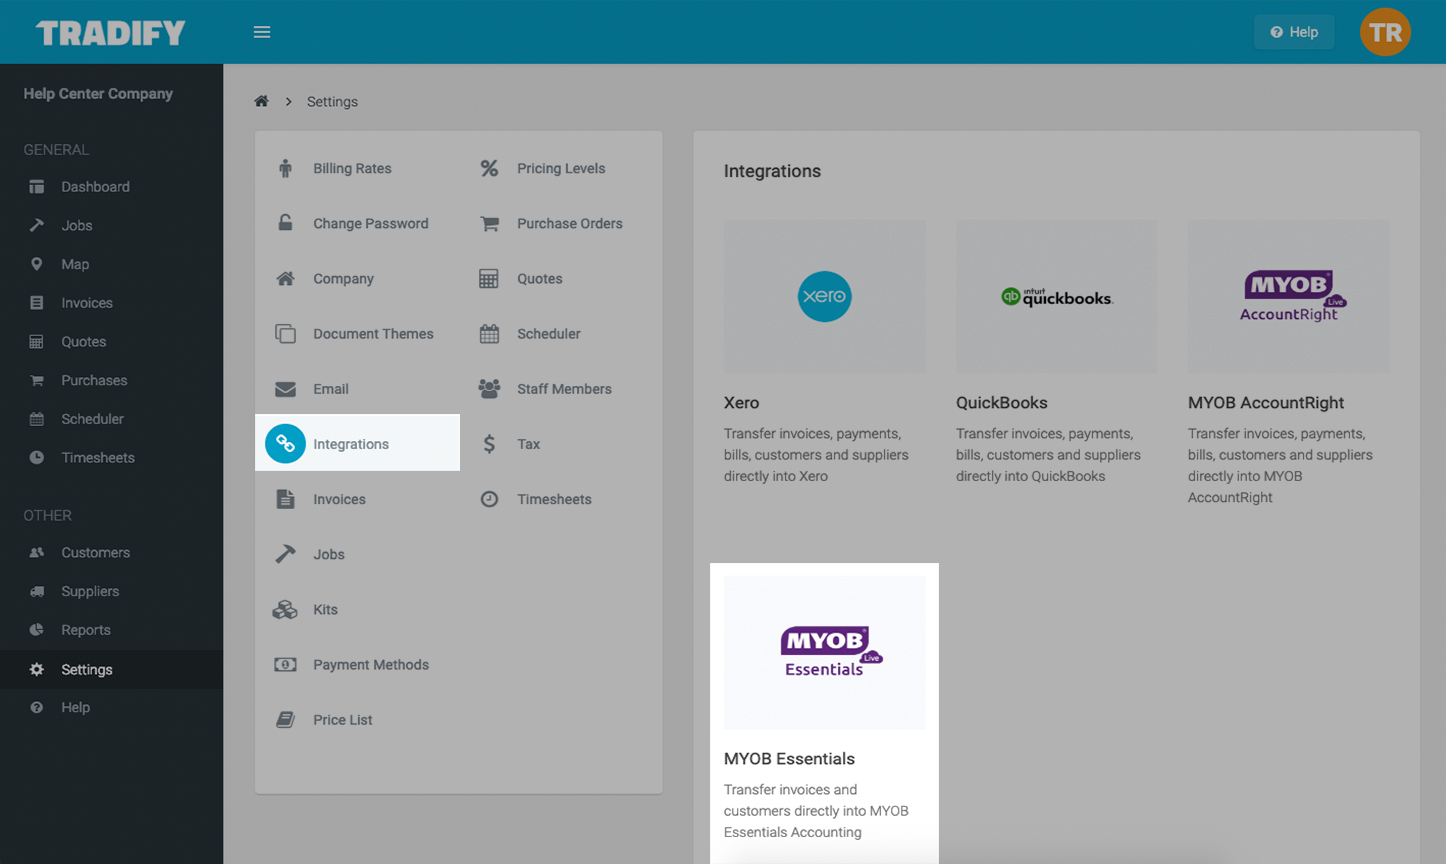The width and height of the screenshot is (1446, 864).
Task: Click the Reports pie chart icon
Action: pos(37,630)
